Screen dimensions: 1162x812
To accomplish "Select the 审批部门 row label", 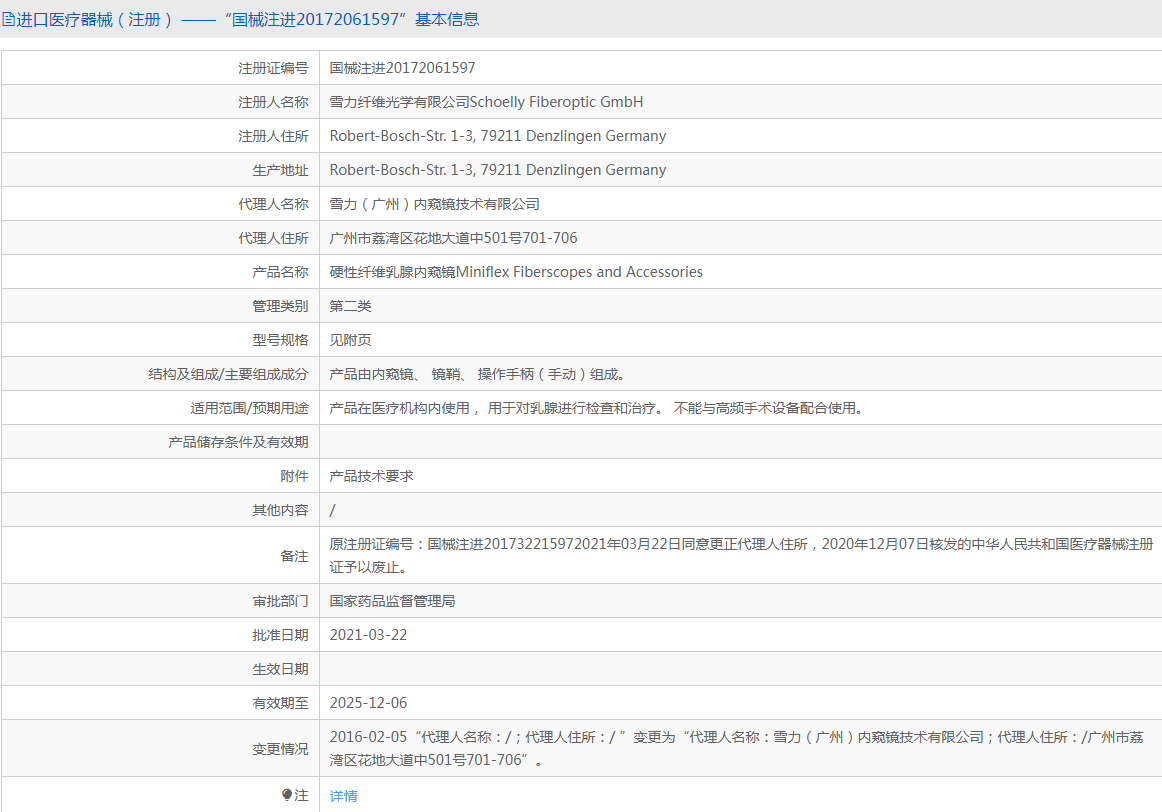I will click(x=280, y=602).
